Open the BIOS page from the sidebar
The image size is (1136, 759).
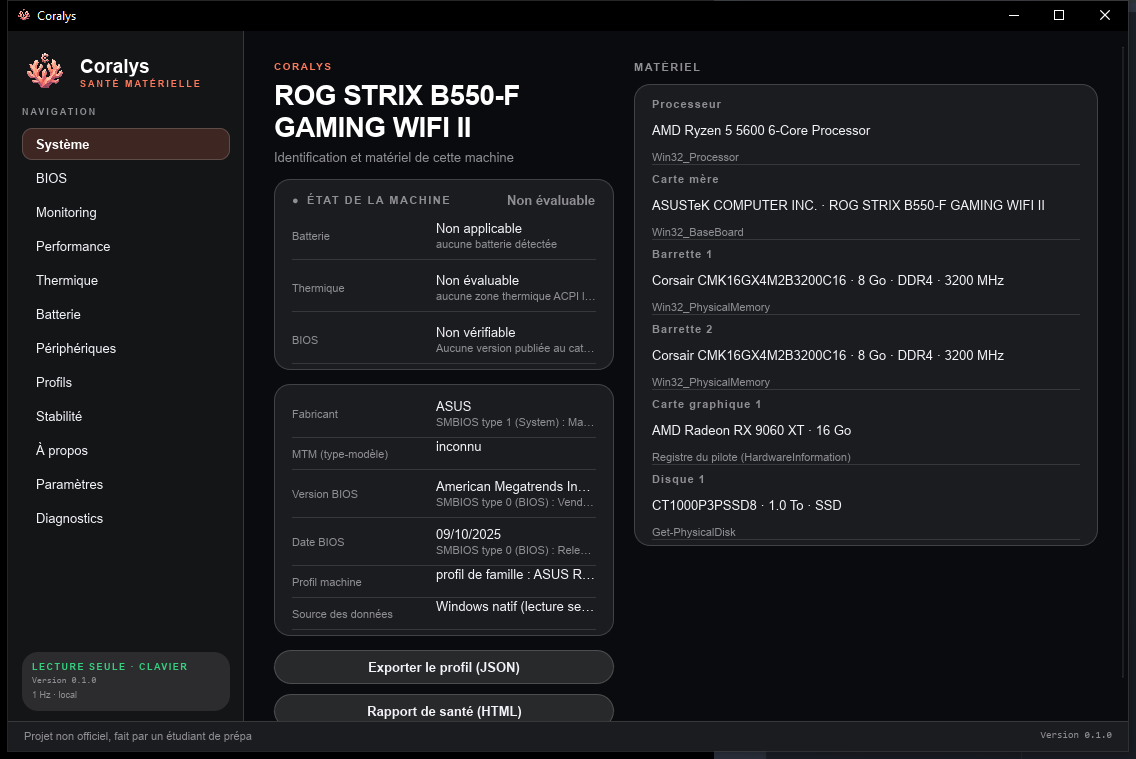click(126, 178)
